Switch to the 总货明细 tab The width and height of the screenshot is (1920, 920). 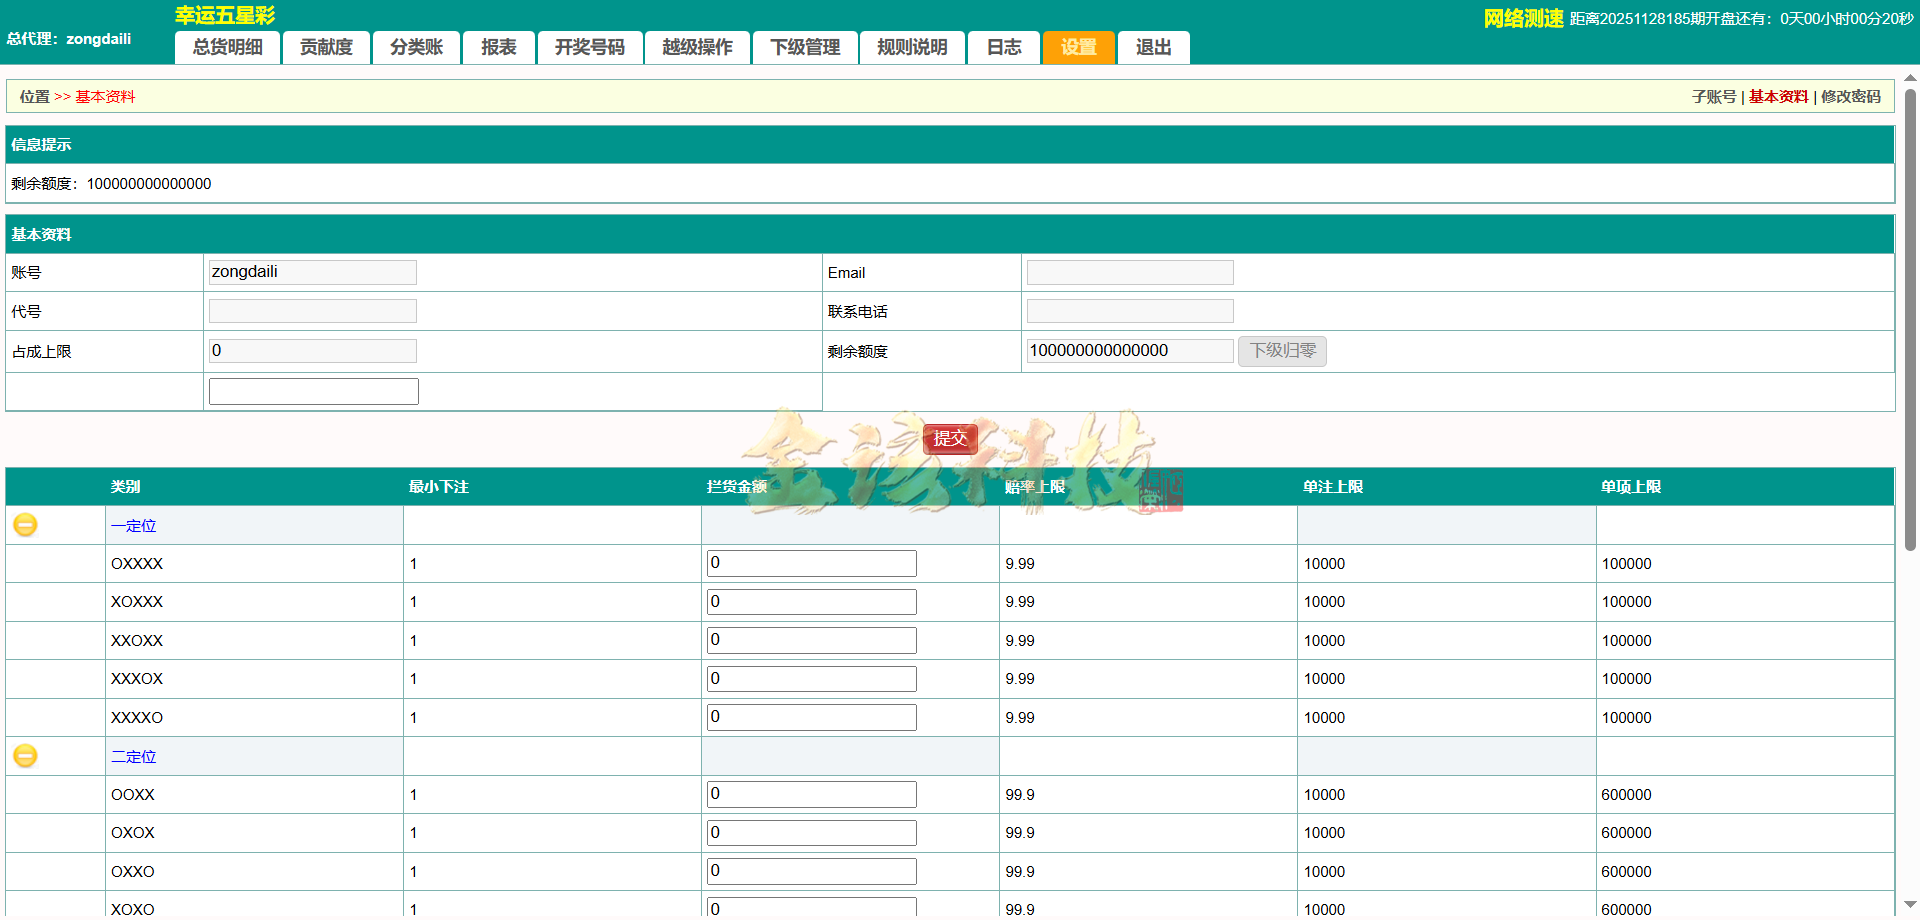pyautogui.click(x=227, y=47)
